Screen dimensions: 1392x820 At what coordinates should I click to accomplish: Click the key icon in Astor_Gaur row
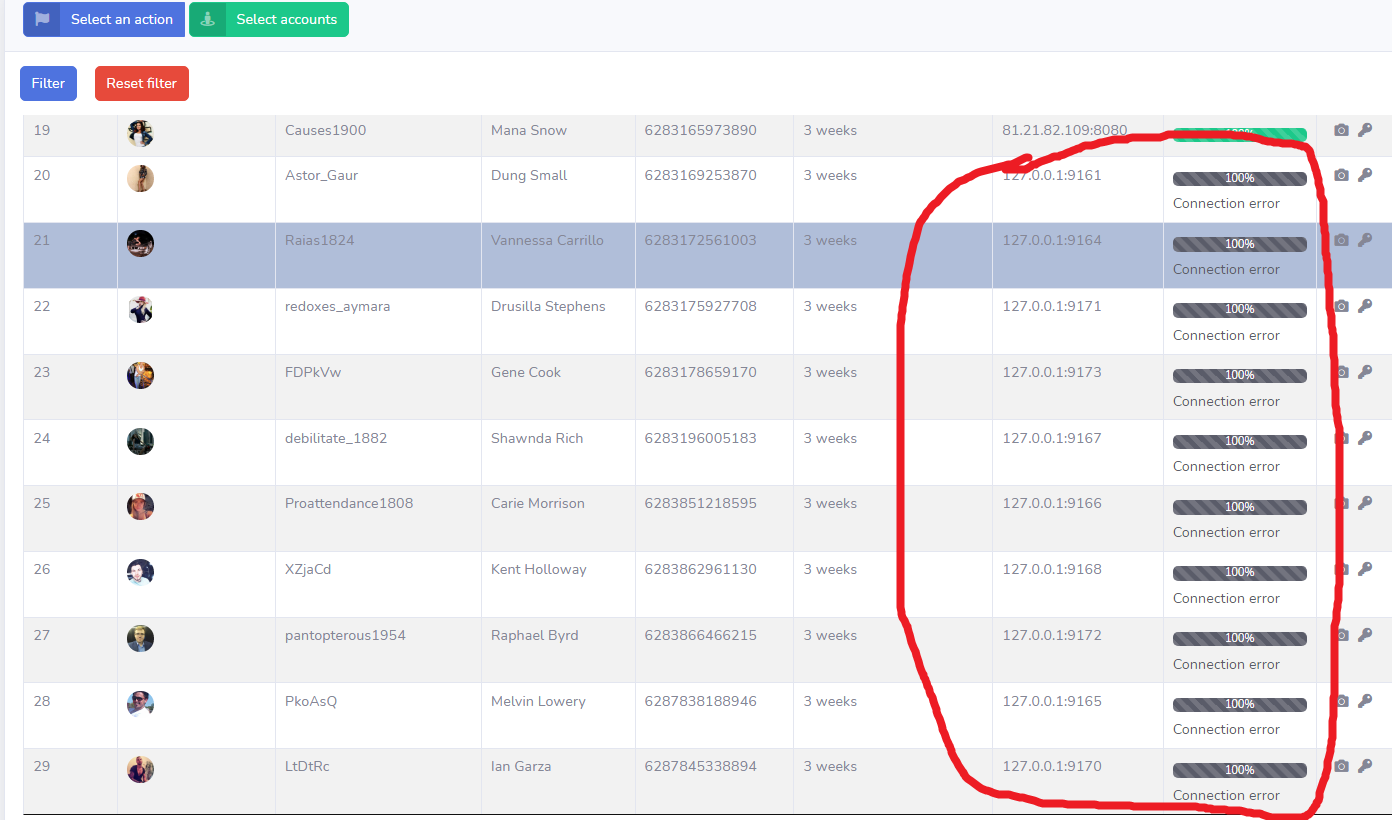coord(1365,175)
